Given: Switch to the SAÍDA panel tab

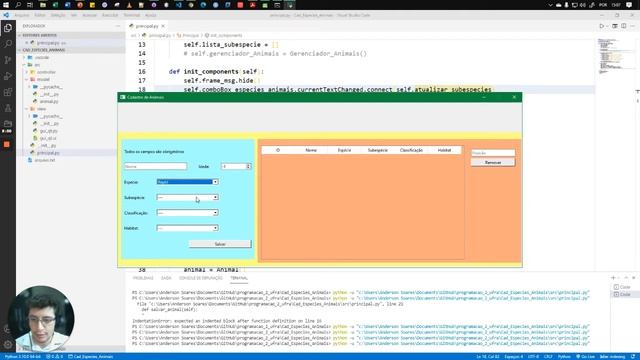Looking at the screenshot, I should [x=166, y=278].
